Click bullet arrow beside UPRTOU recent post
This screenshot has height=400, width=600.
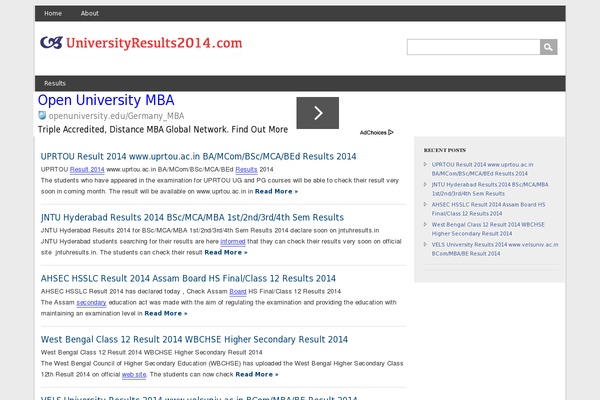point(426,164)
